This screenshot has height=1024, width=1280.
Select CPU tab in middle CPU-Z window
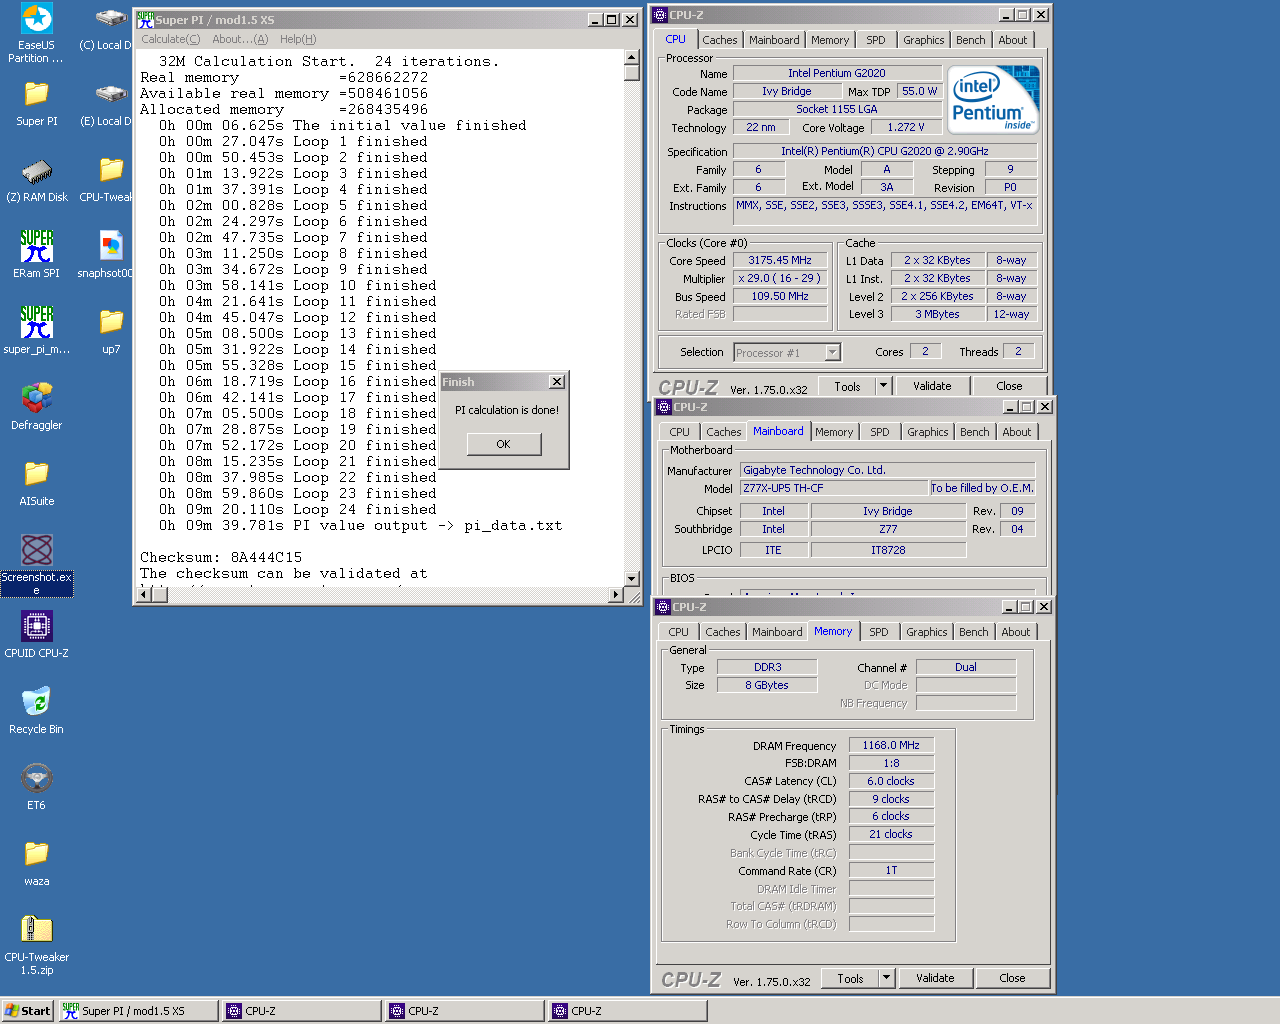point(680,432)
